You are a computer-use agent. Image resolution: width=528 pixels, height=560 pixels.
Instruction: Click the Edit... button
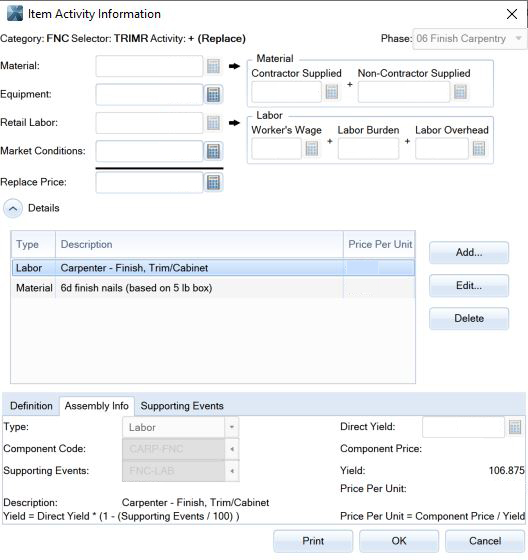469,286
